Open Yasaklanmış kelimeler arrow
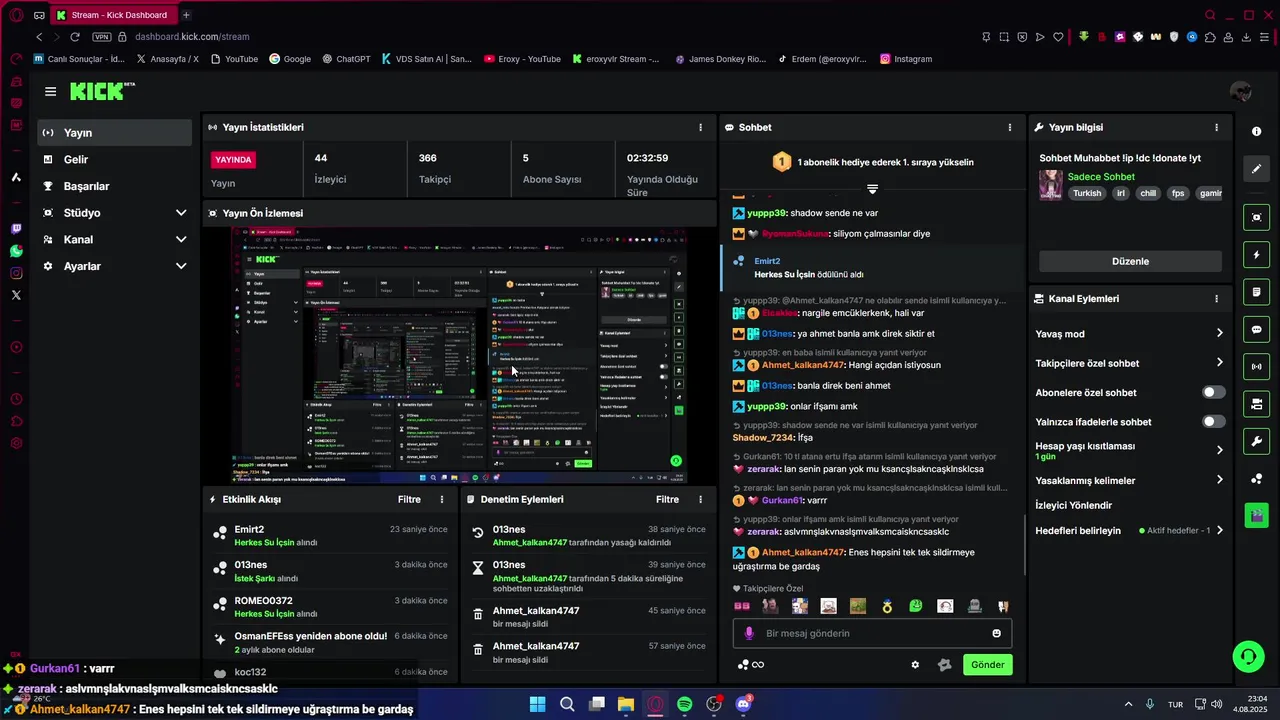The width and height of the screenshot is (1280, 720). click(x=1219, y=480)
